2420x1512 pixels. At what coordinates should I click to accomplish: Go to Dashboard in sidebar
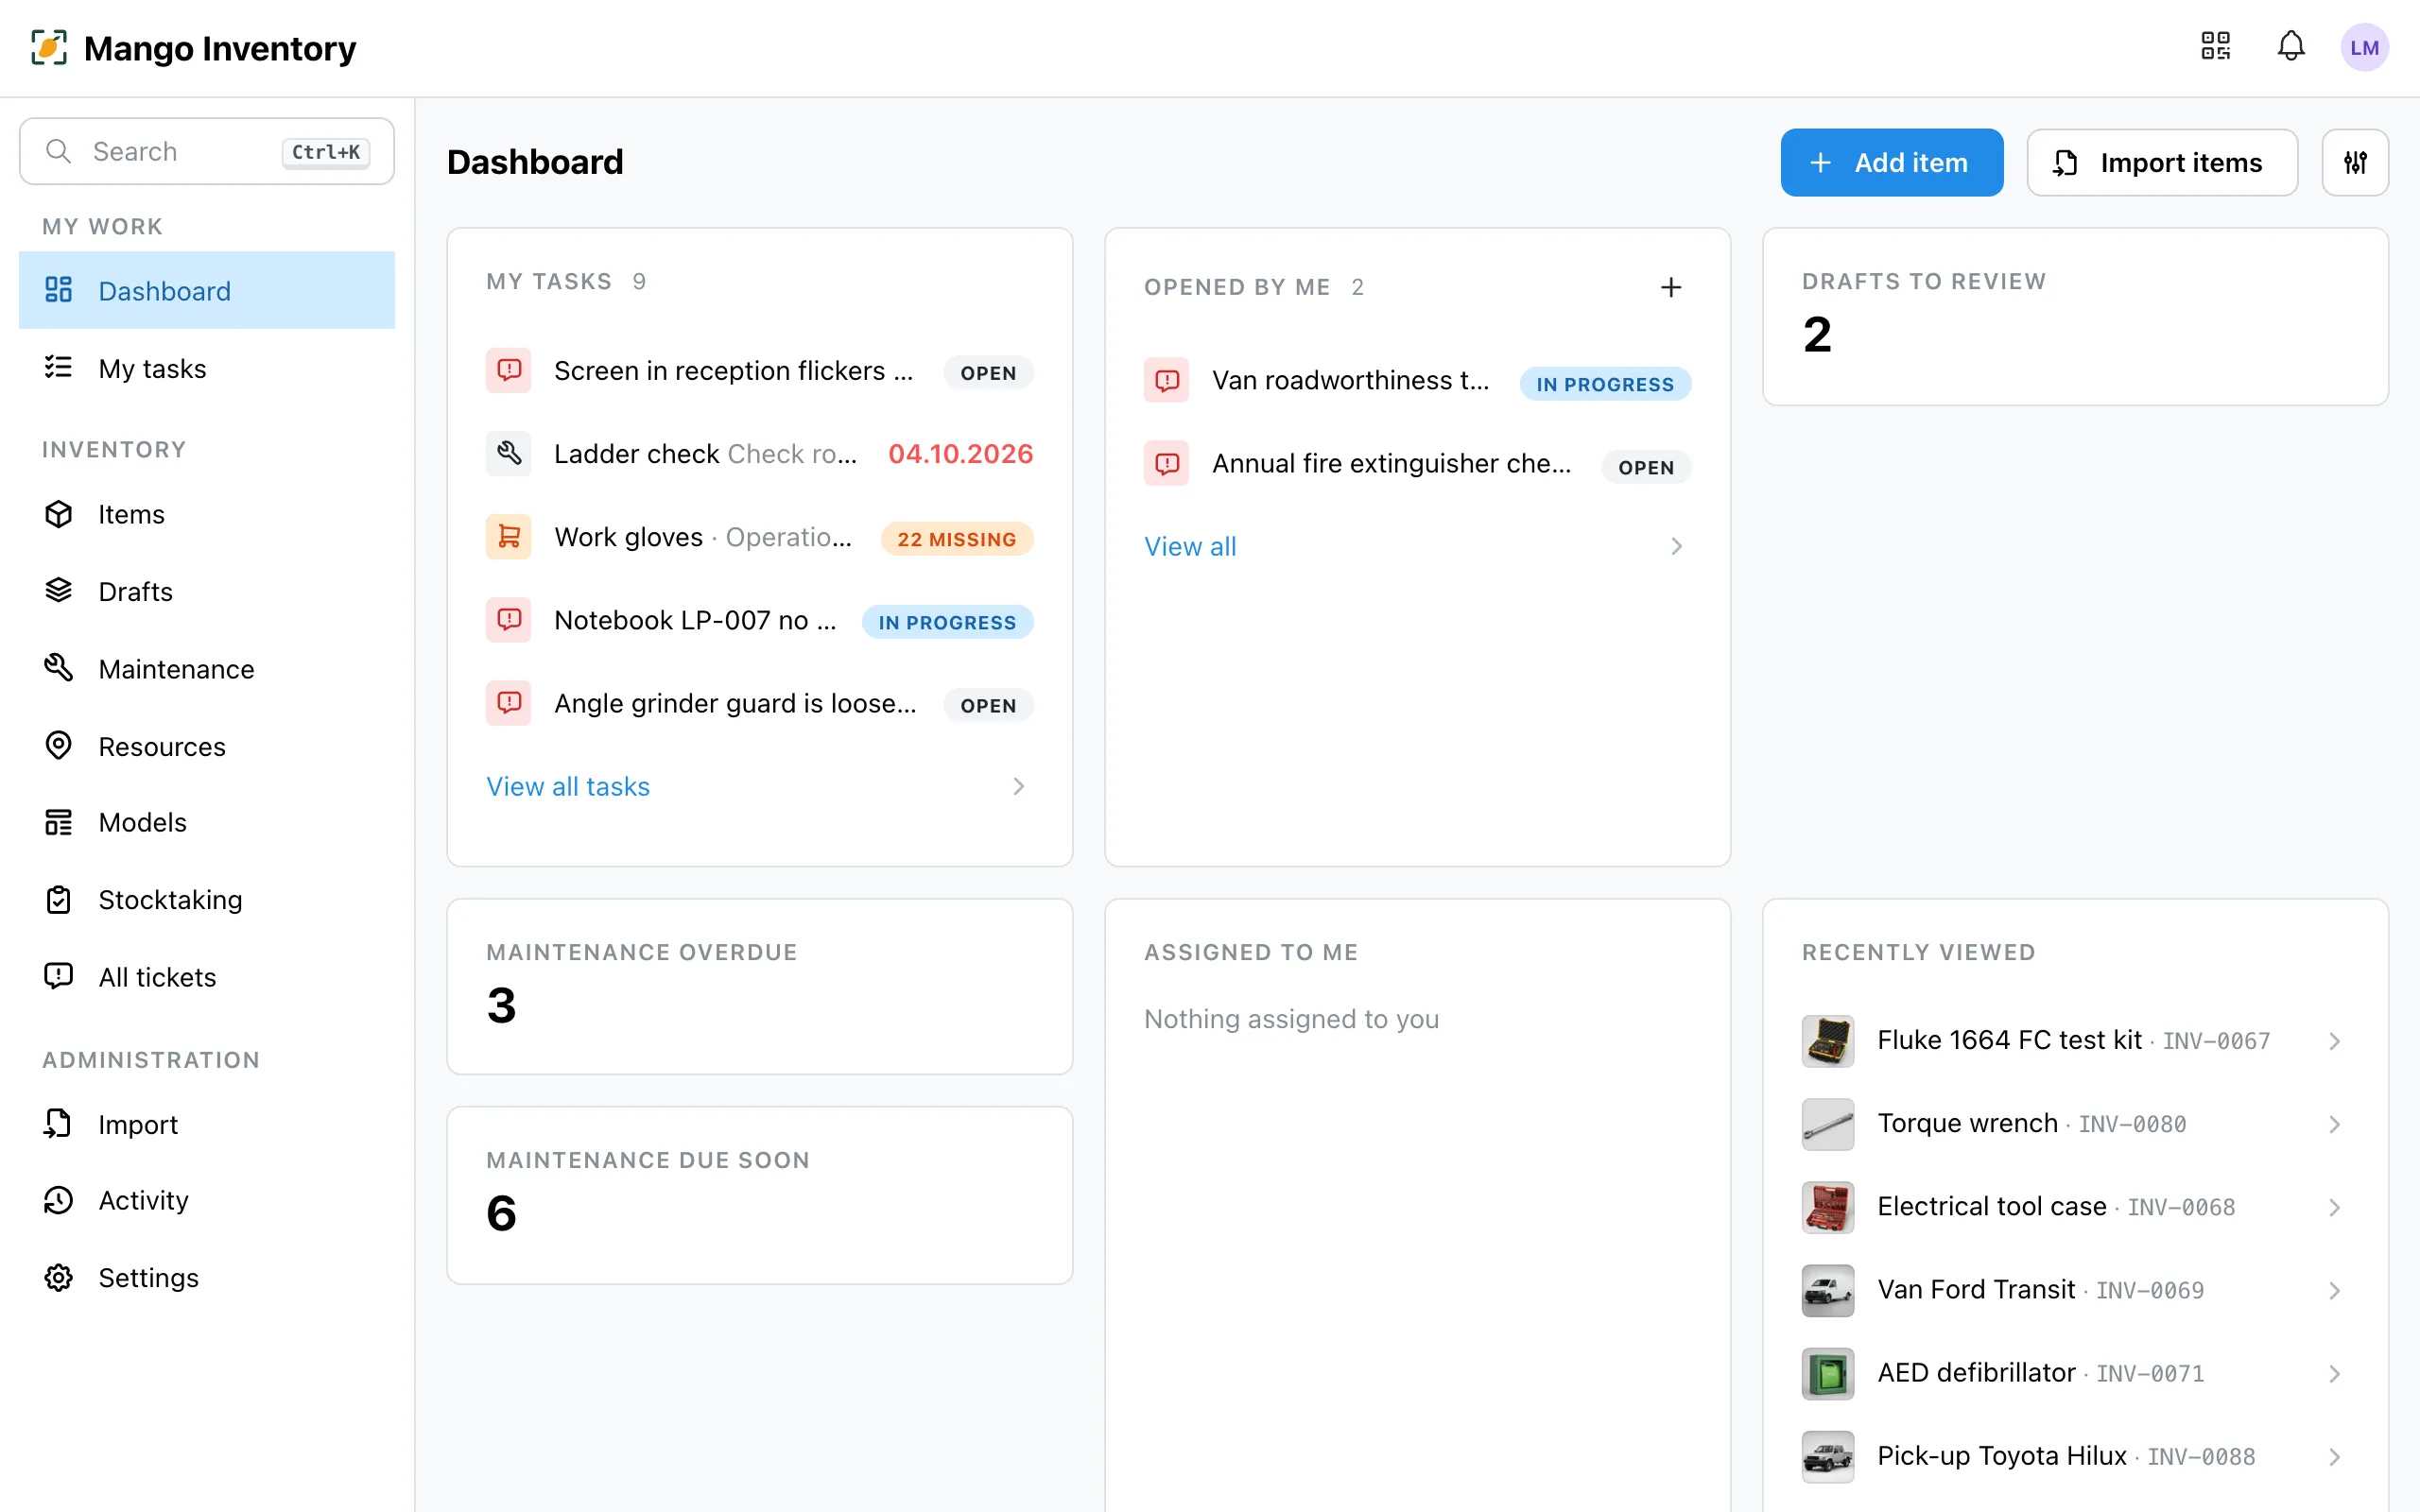[207, 290]
